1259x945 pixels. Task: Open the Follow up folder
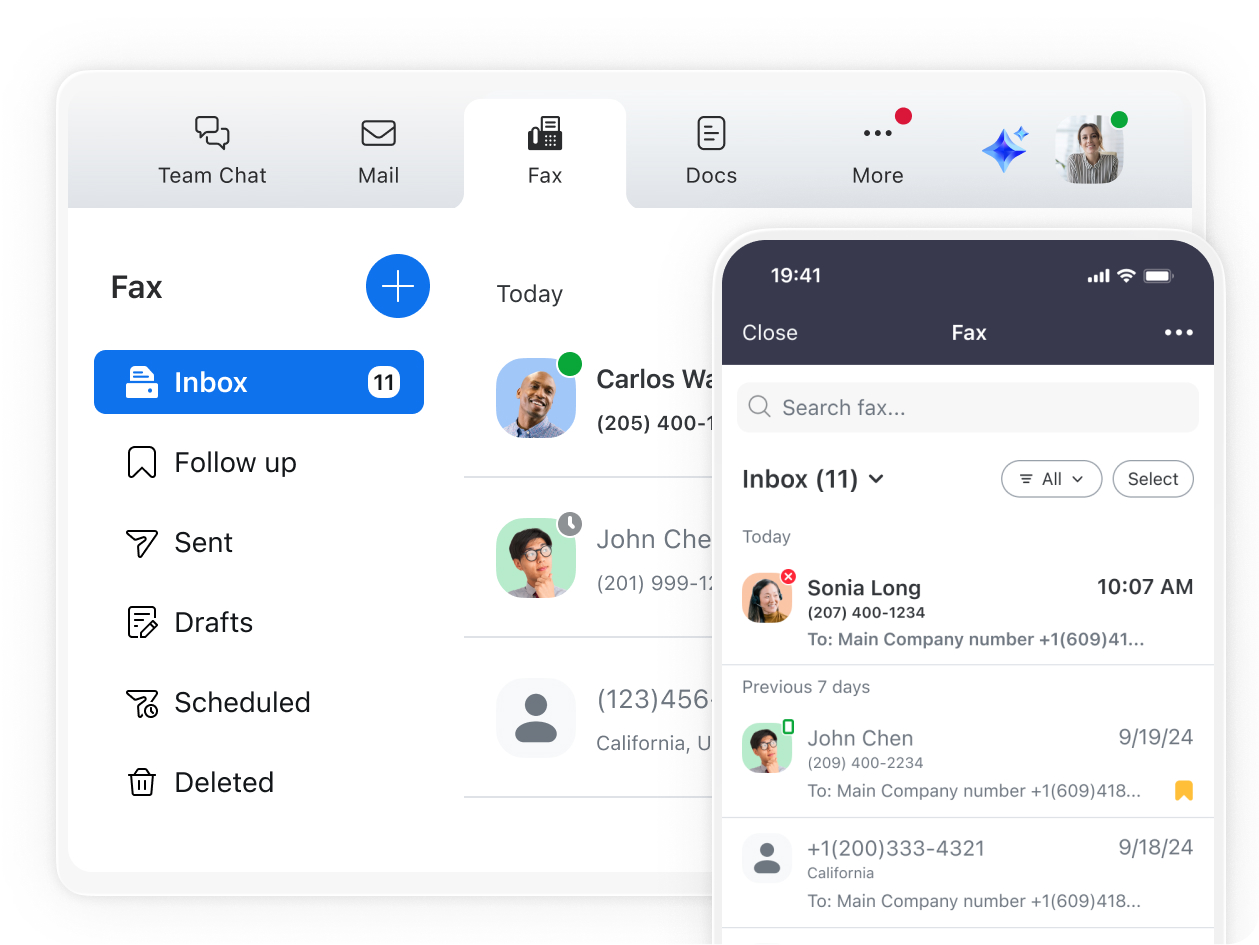click(x=235, y=462)
